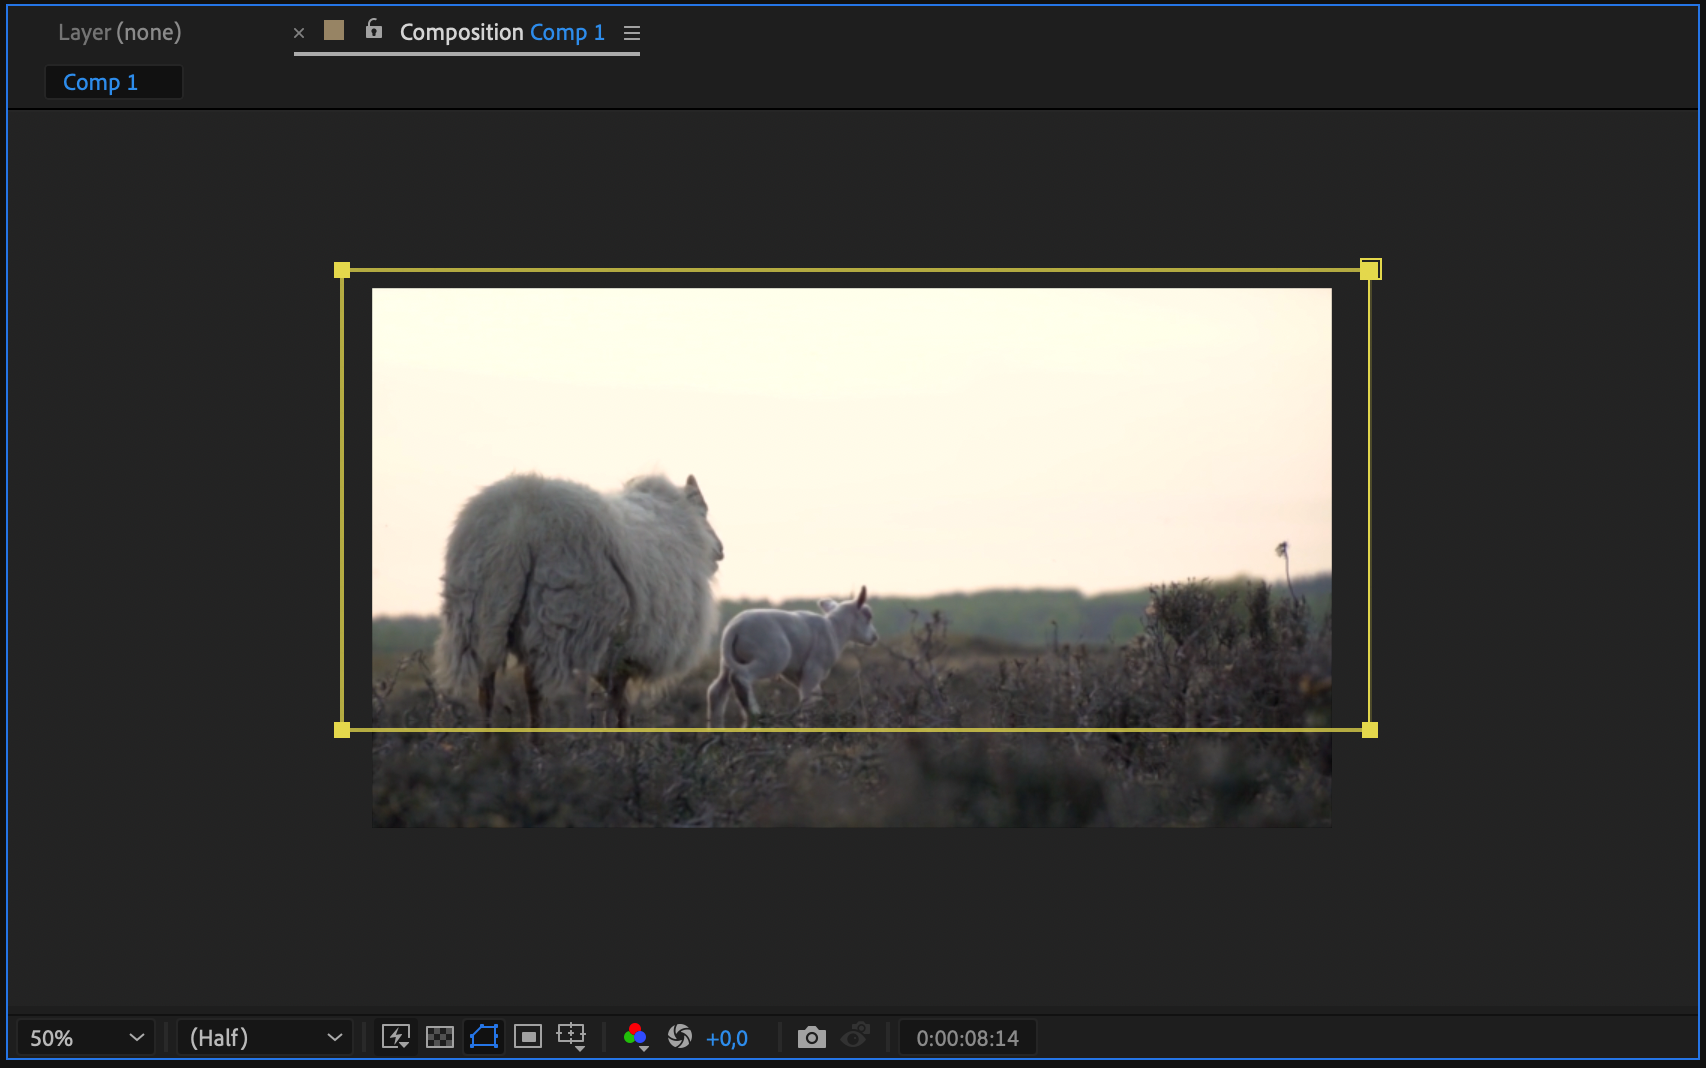The image size is (1706, 1068).
Task: Open grid and guide options
Action: coord(572,1037)
